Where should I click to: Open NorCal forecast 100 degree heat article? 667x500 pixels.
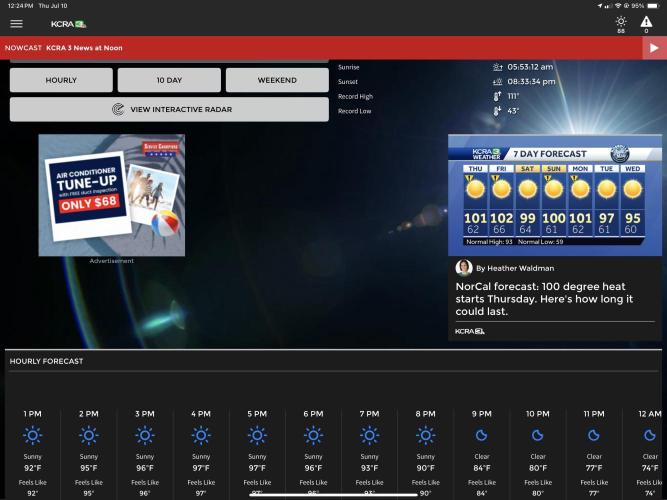pyautogui.click(x=544, y=299)
